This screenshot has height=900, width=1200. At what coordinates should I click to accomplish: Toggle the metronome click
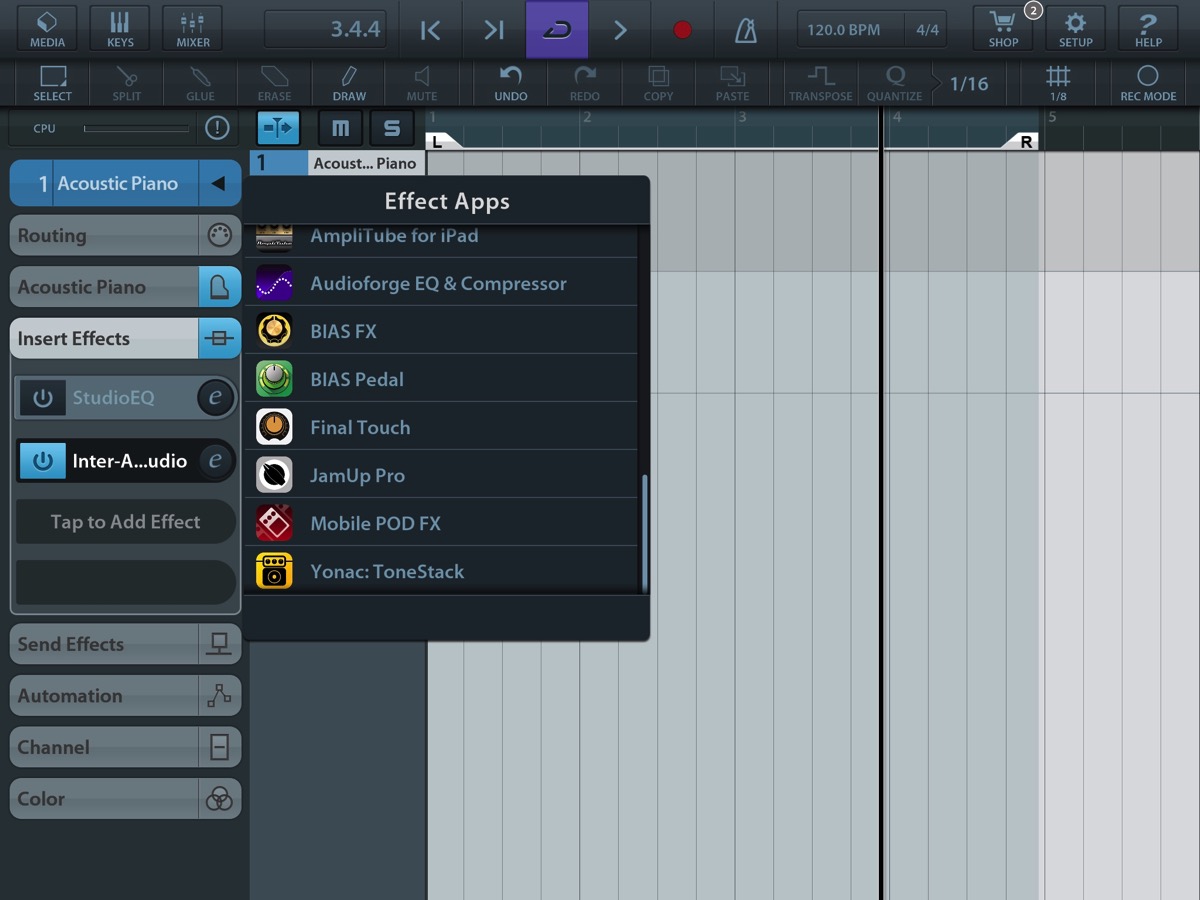(x=746, y=30)
